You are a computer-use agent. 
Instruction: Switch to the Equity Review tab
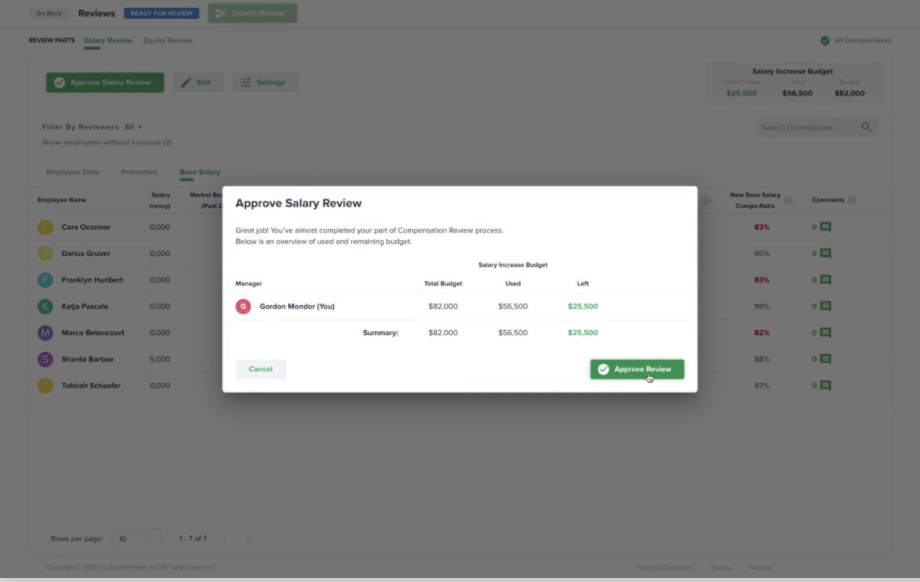click(167, 41)
